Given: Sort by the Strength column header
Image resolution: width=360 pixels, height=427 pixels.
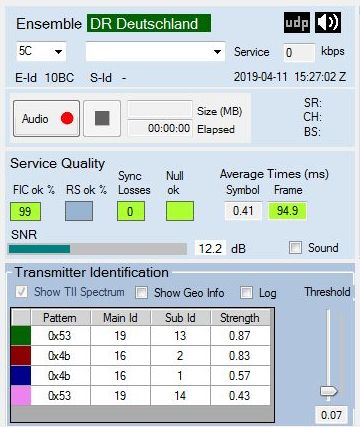Looking at the screenshot, I should point(240,317).
